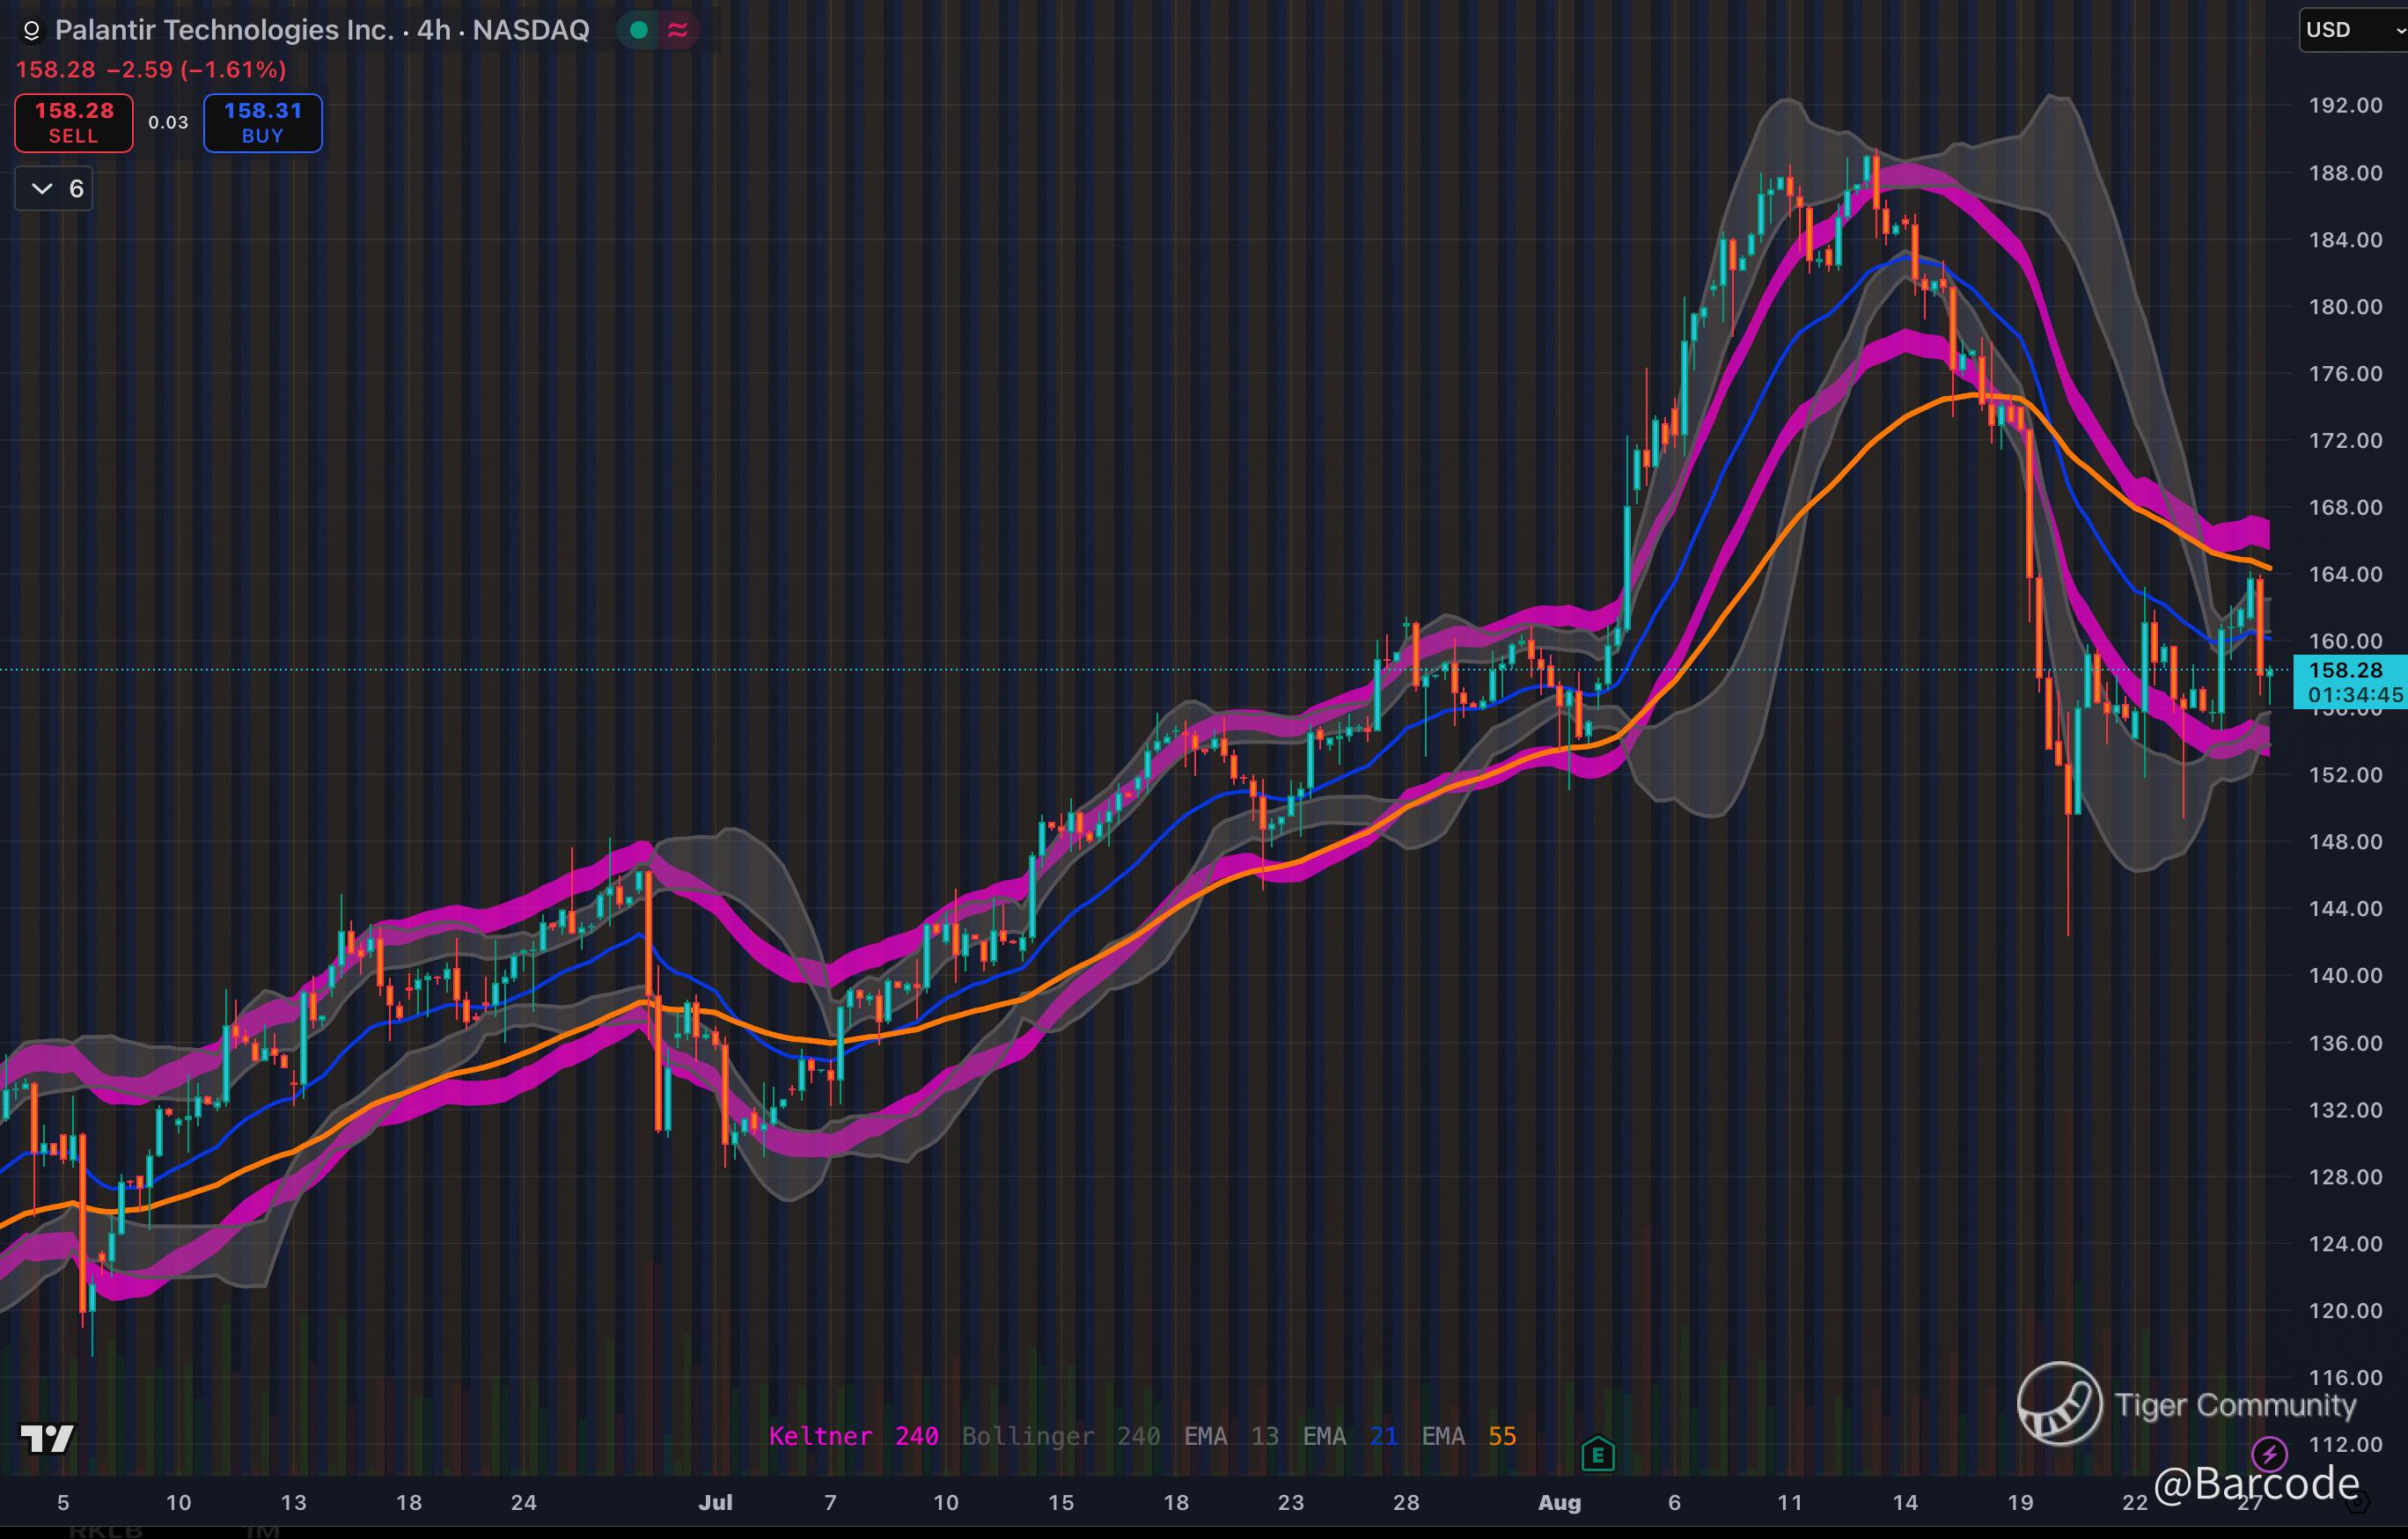Open the USD currency dropdown

2353,30
